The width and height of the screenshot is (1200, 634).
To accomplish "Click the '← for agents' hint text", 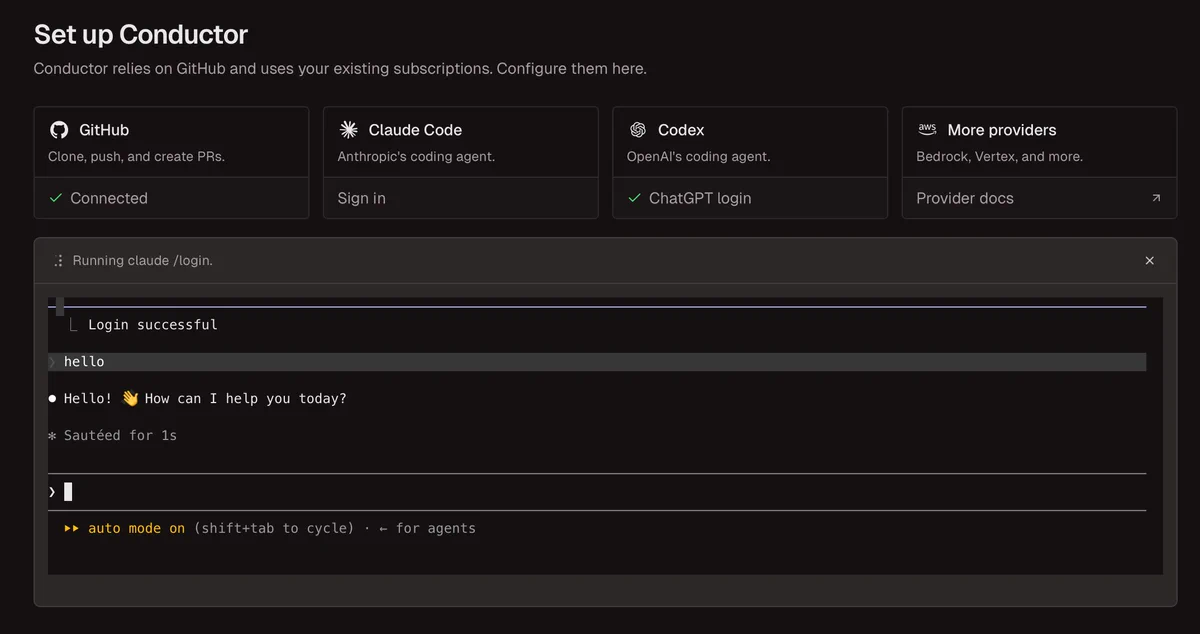I will coord(428,528).
